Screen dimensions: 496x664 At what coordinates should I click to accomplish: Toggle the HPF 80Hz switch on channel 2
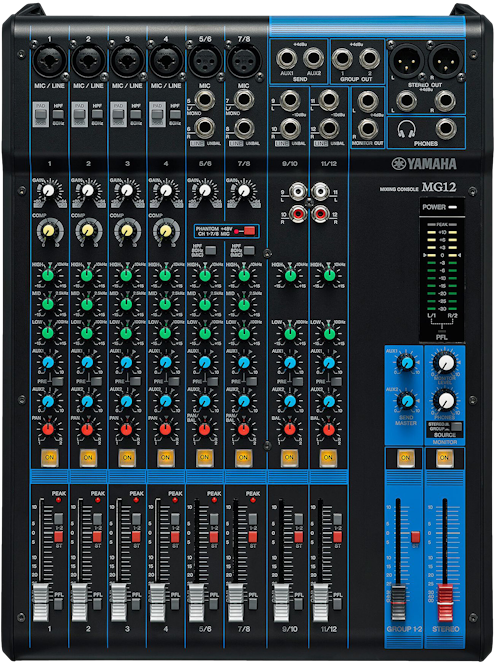[x=97, y=114]
